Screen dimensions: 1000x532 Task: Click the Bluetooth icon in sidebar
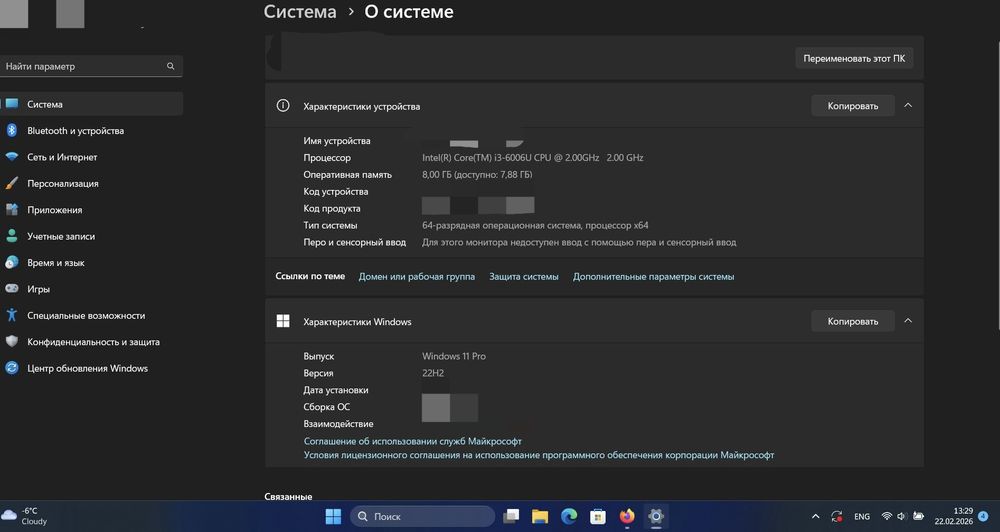coord(11,131)
